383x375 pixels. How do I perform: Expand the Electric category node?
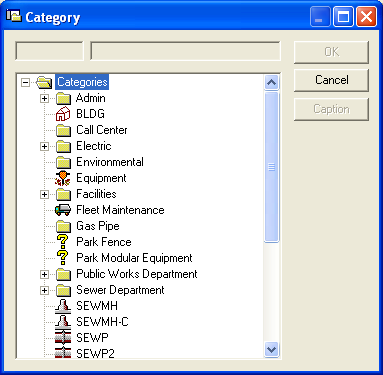click(44, 146)
